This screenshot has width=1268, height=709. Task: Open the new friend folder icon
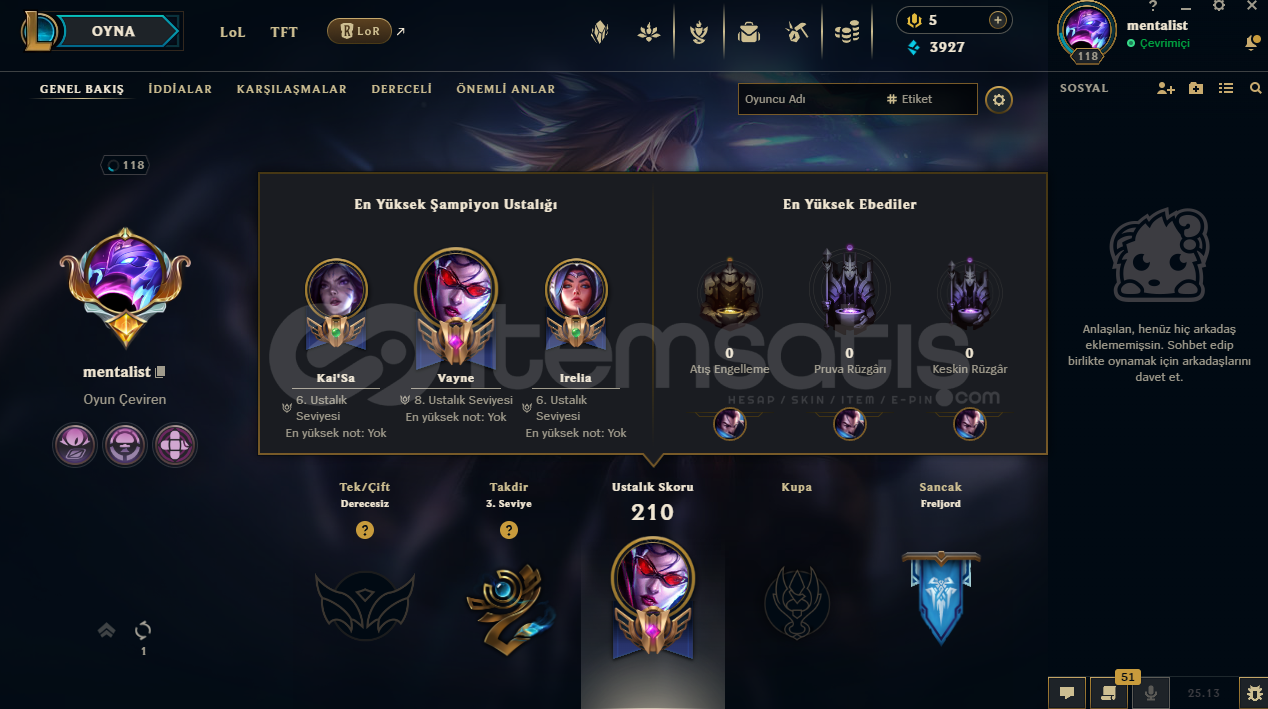point(1196,88)
